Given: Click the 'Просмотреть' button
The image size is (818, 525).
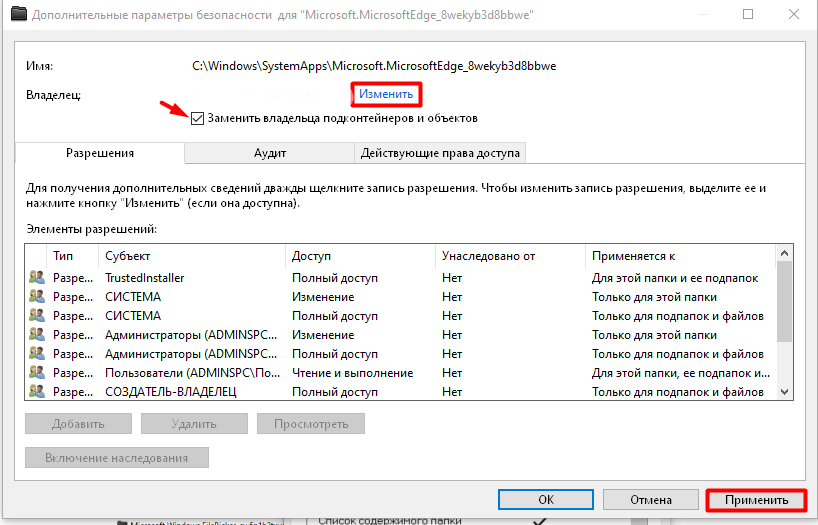Looking at the screenshot, I should pos(311,424).
